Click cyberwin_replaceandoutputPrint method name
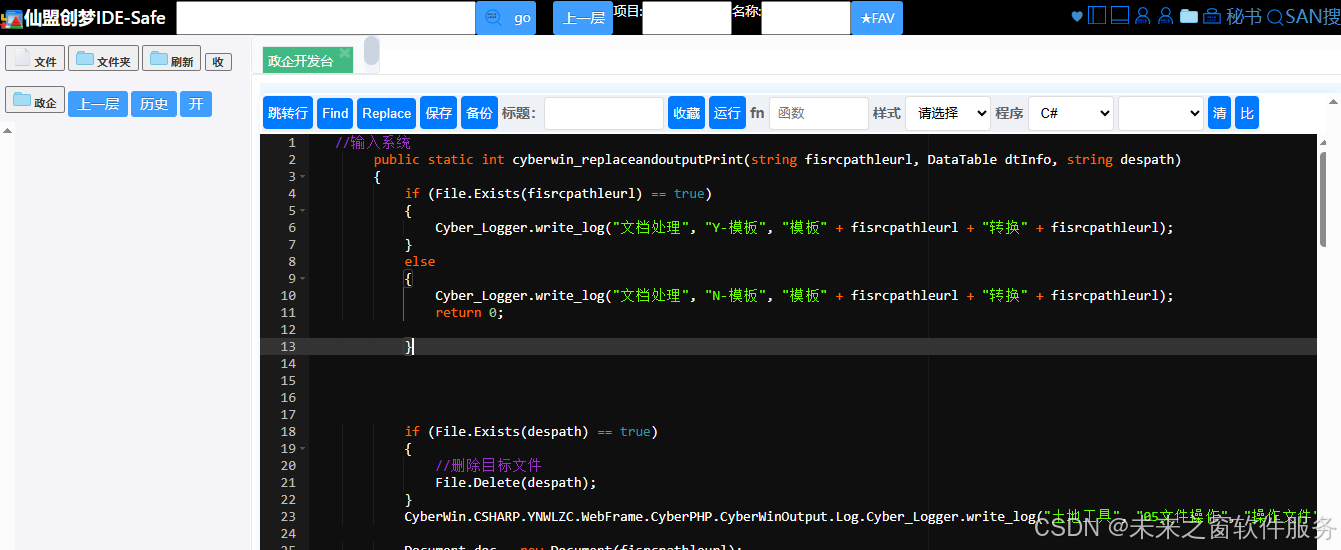The height and width of the screenshot is (550, 1341). point(627,159)
